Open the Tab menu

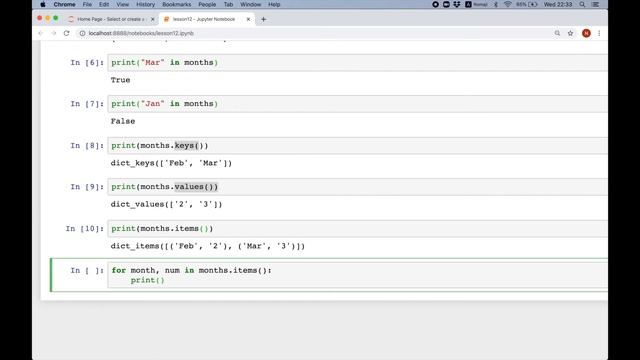(x=228, y=4)
